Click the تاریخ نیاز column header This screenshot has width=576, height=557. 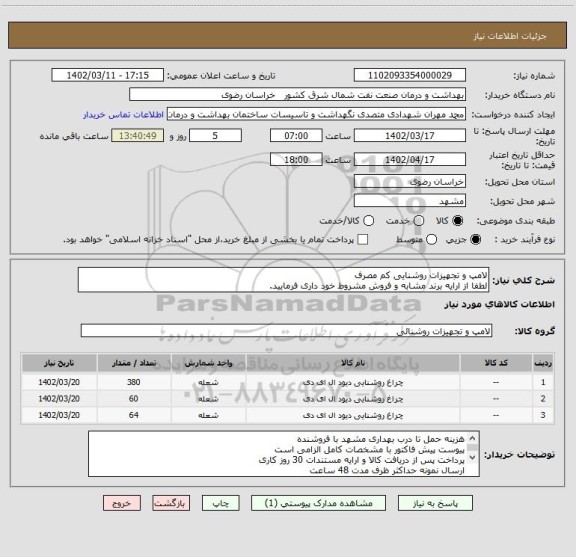click(59, 363)
